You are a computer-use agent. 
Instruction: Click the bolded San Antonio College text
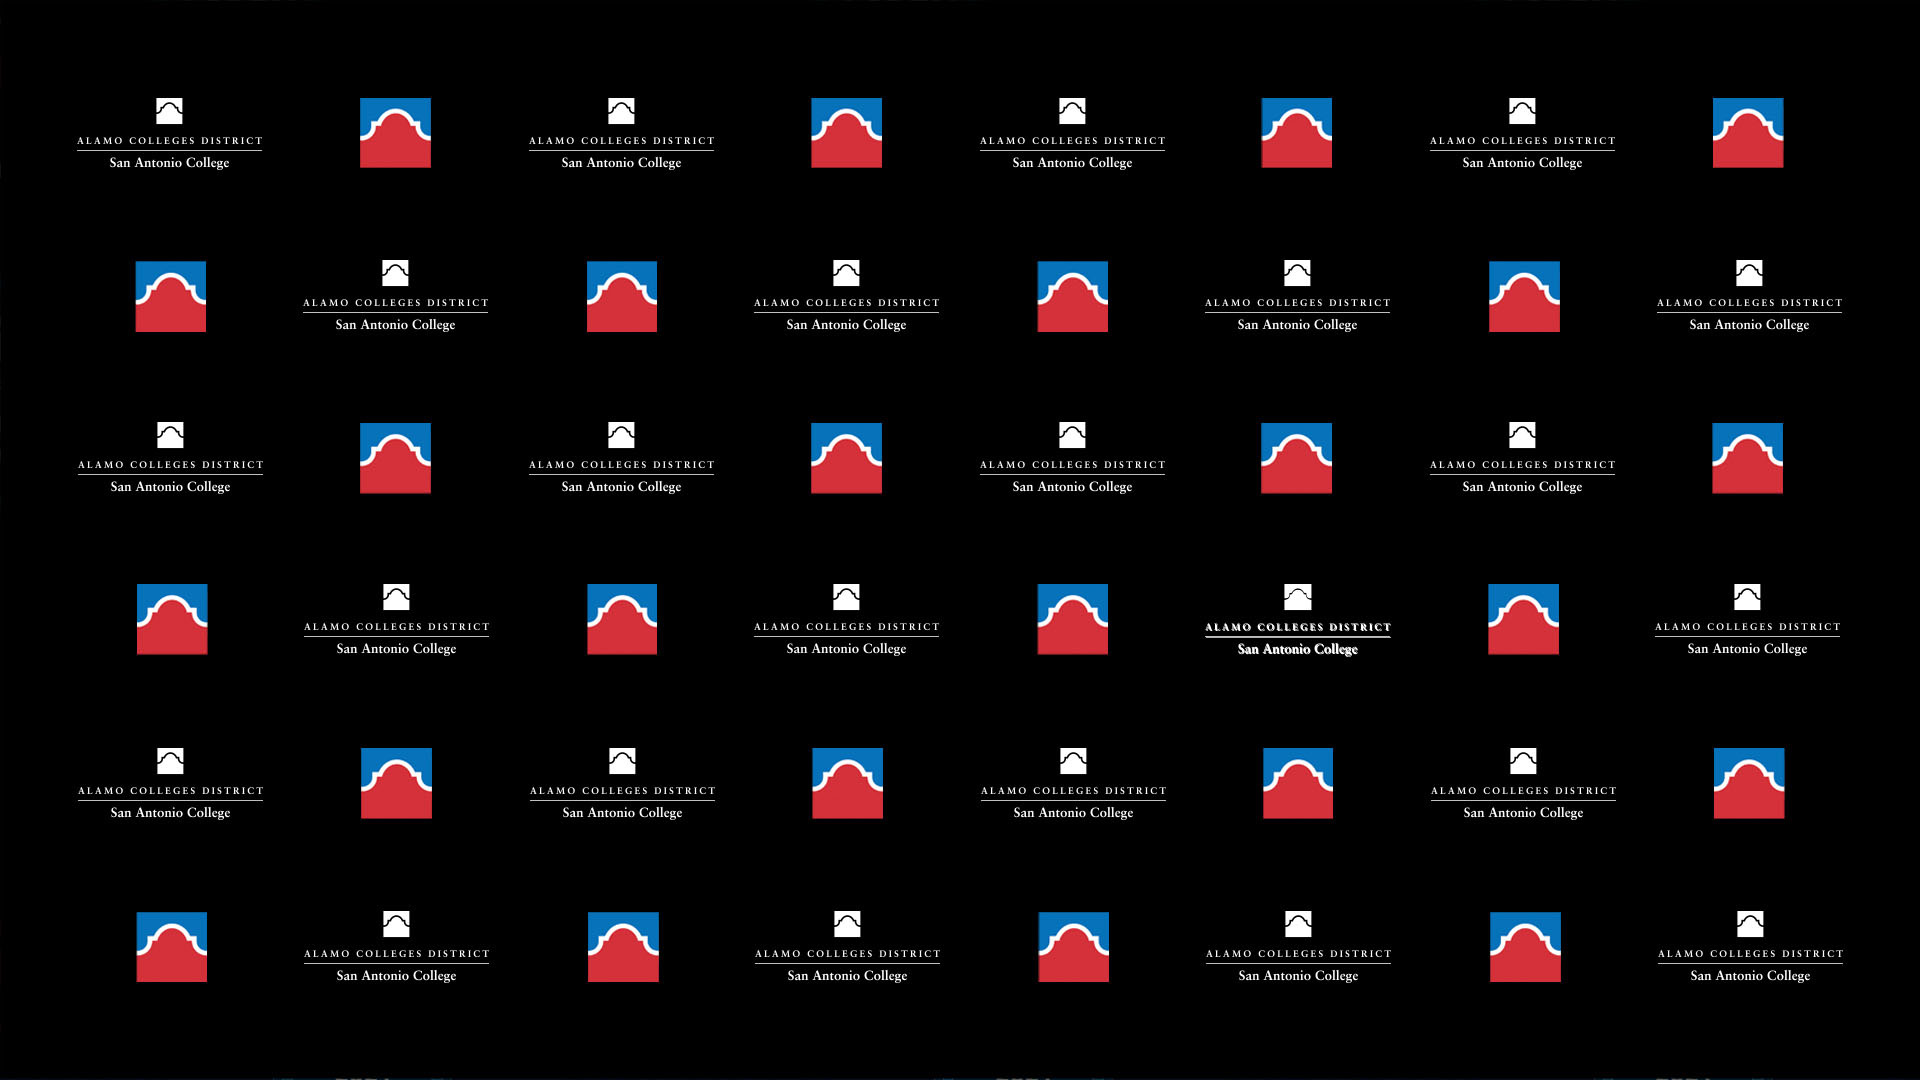1297,649
